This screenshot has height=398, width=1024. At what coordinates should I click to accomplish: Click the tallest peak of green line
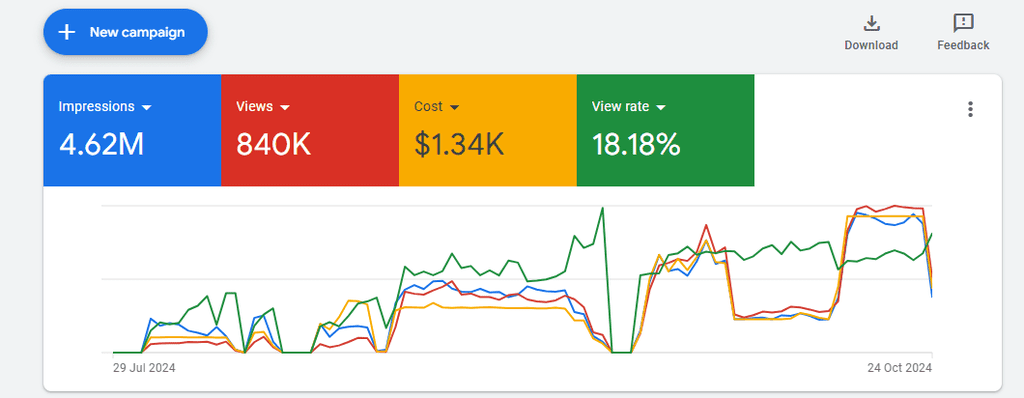pos(602,208)
